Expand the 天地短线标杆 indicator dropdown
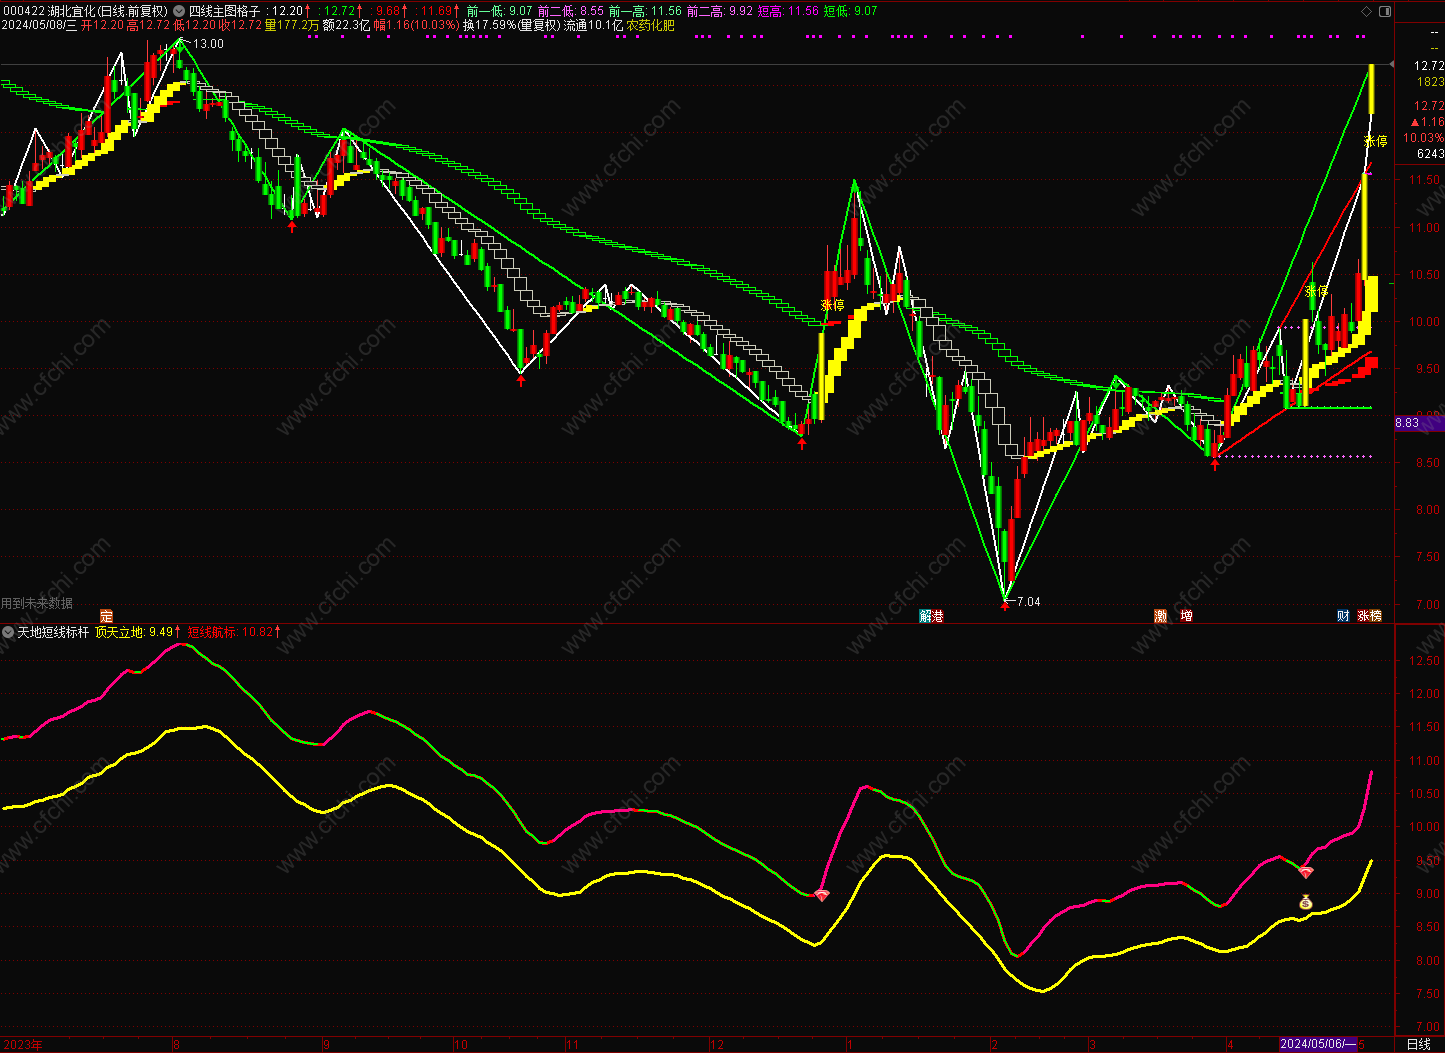The image size is (1445, 1053). 8,632
